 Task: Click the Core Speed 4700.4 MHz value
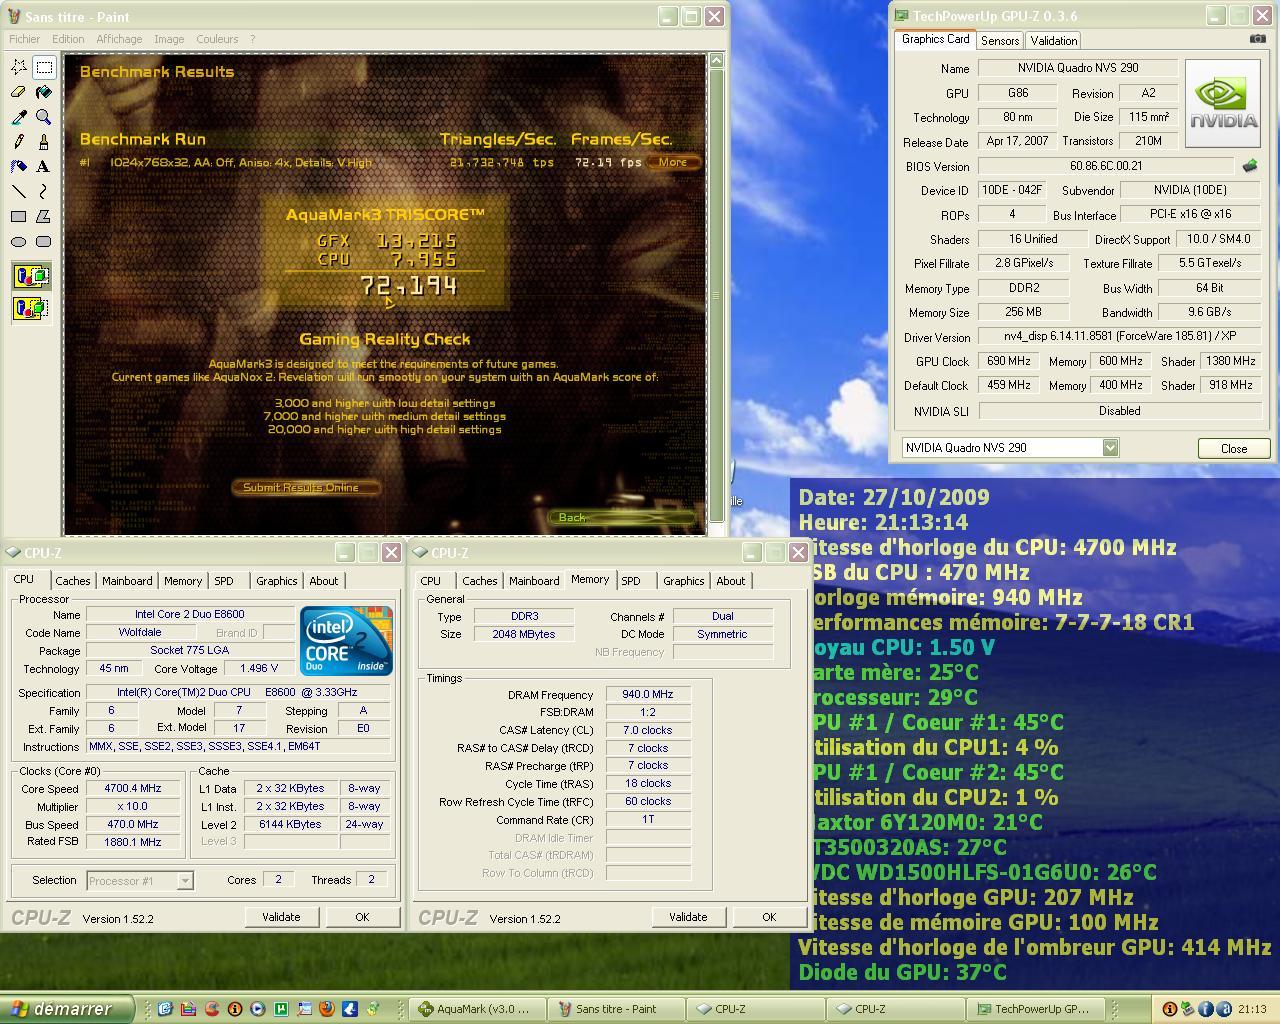pyautogui.click(x=133, y=789)
